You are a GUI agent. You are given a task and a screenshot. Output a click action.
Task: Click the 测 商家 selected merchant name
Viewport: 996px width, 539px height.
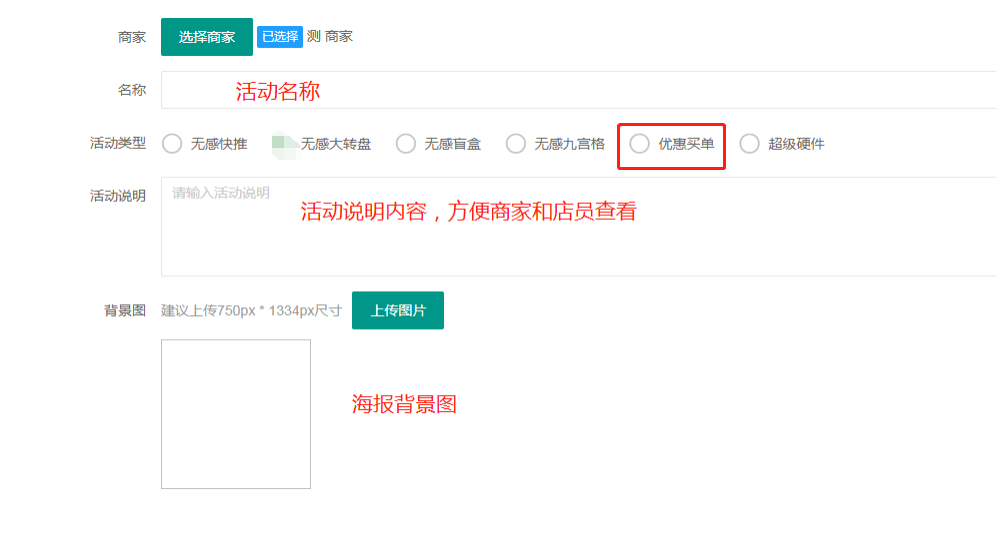coord(330,37)
